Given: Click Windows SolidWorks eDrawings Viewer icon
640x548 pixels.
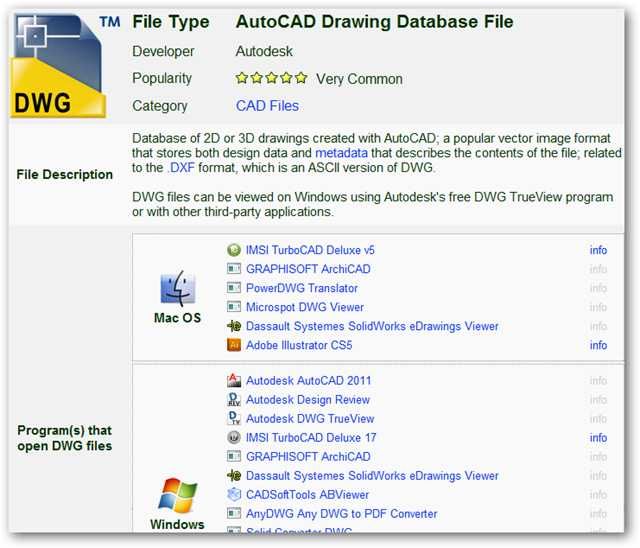Looking at the screenshot, I should [x=234, y=475].
